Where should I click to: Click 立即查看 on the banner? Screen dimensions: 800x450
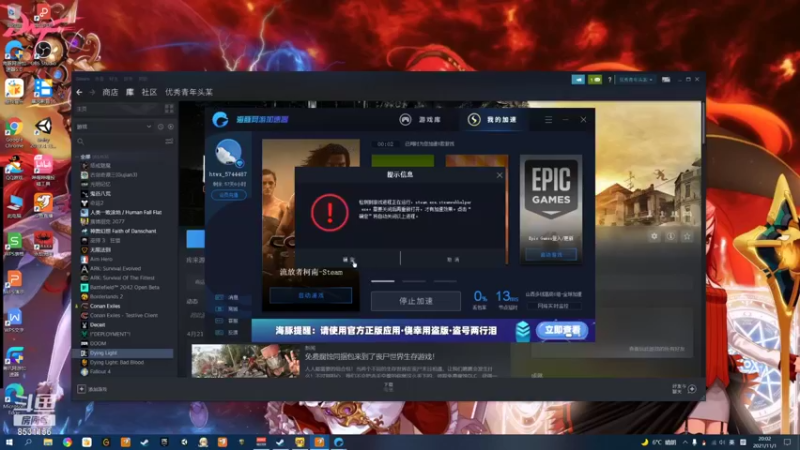point(562,331)
